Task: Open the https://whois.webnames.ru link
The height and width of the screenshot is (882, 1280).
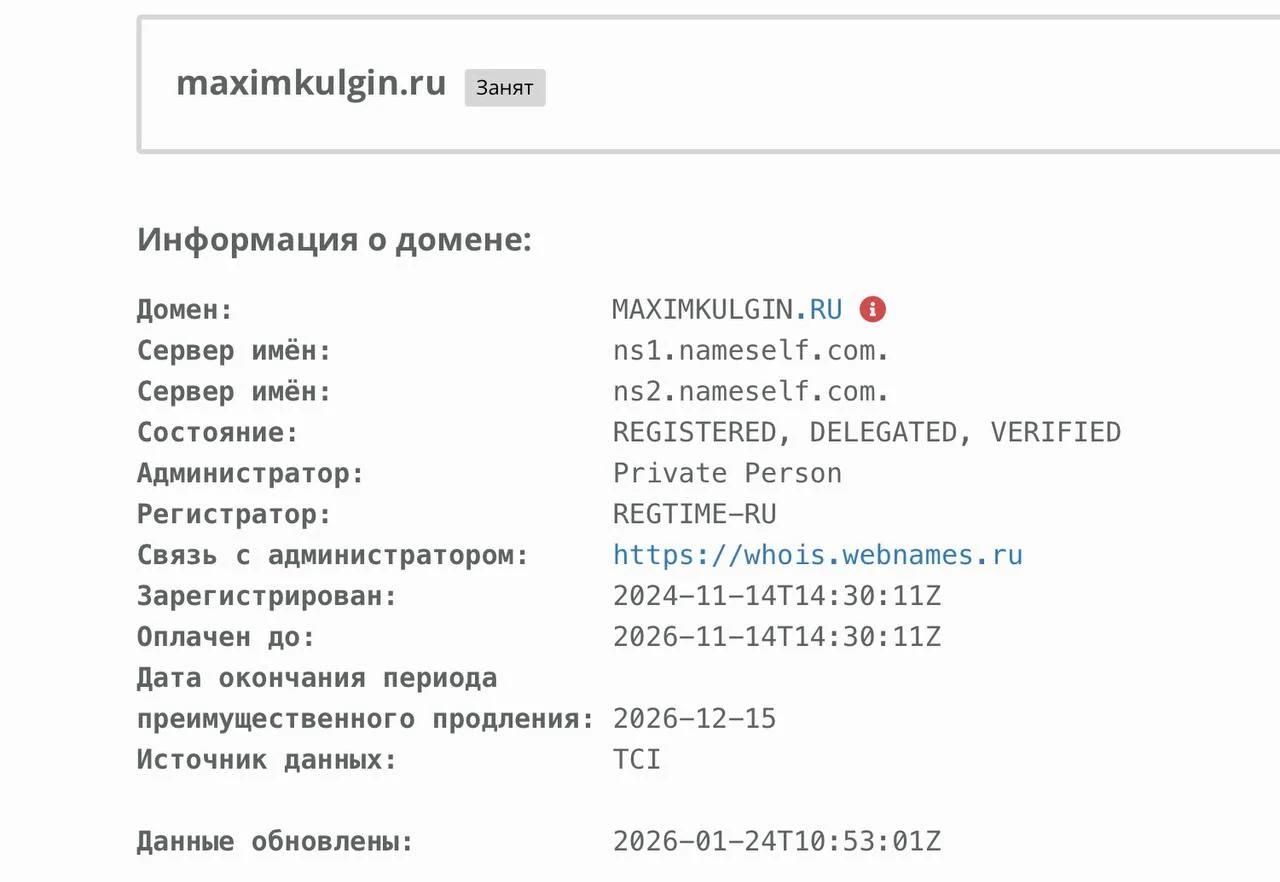Action: 817,555
